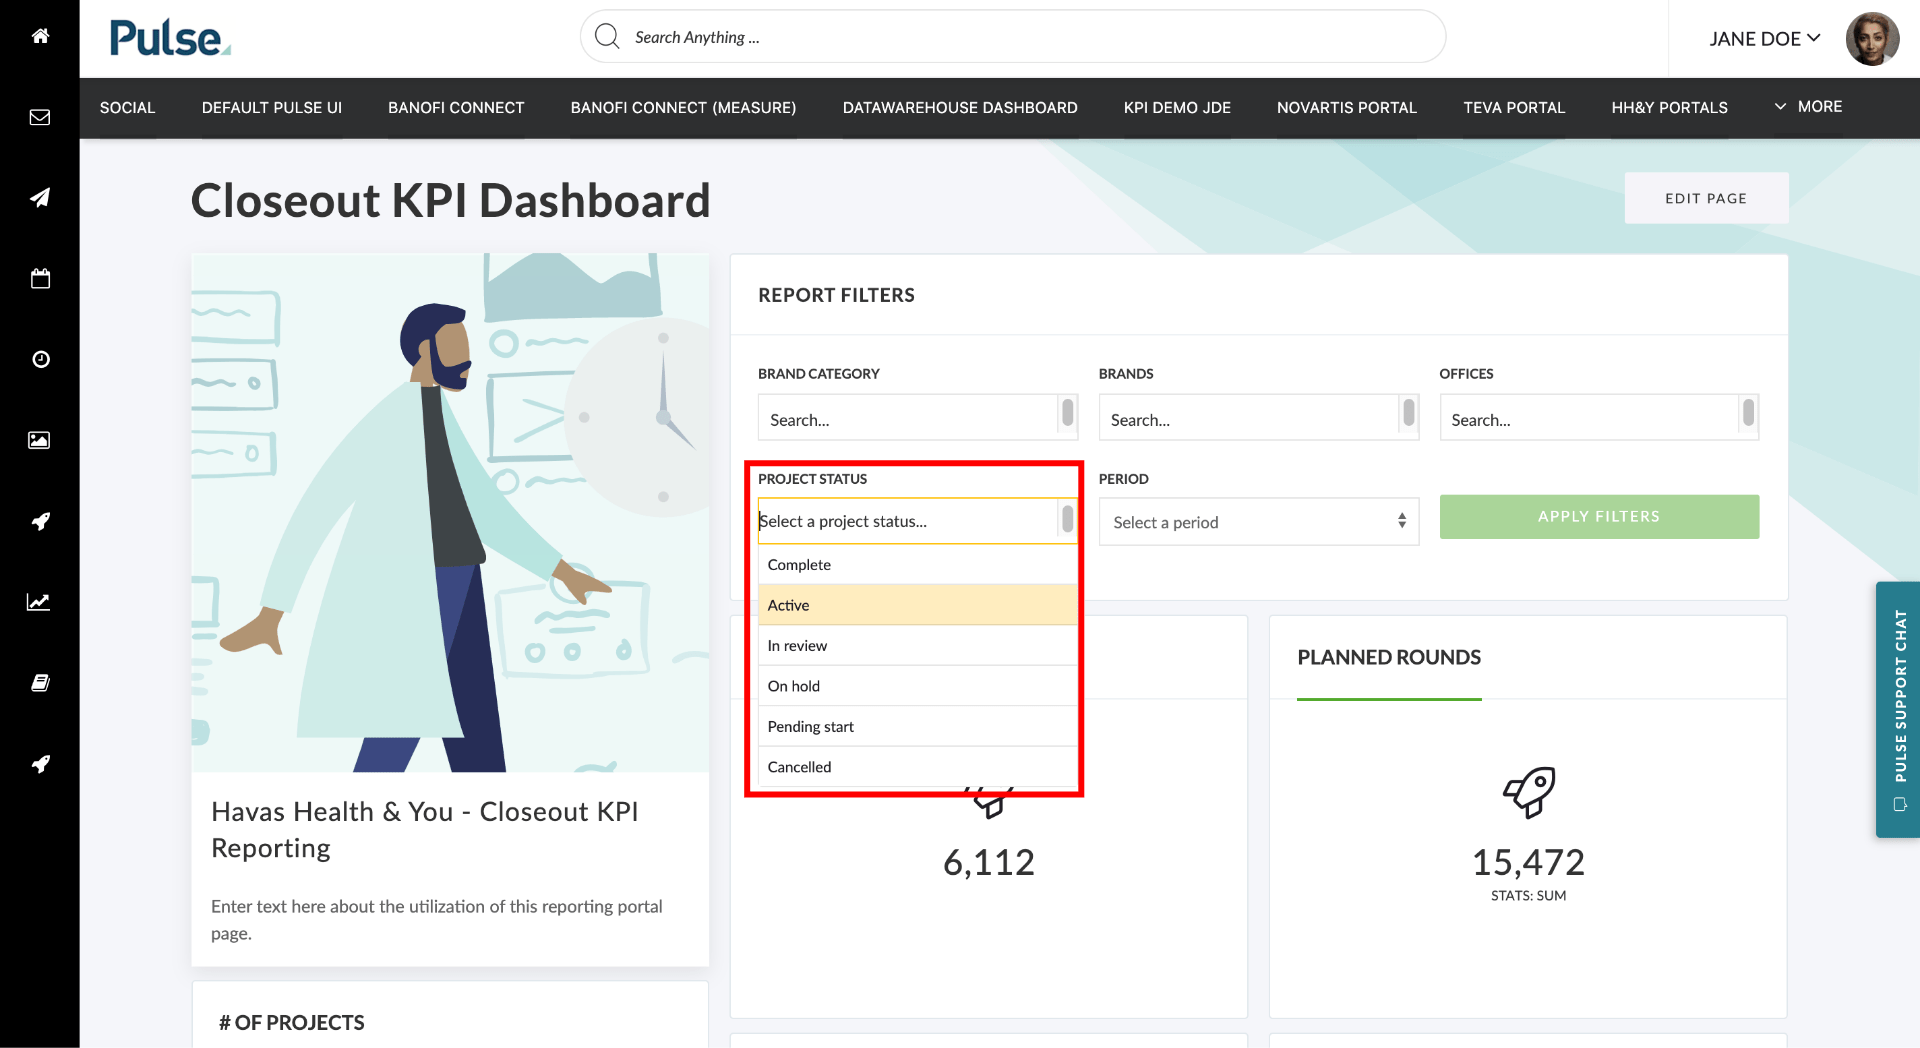Choose the Pending start status option

pos(918,727)
